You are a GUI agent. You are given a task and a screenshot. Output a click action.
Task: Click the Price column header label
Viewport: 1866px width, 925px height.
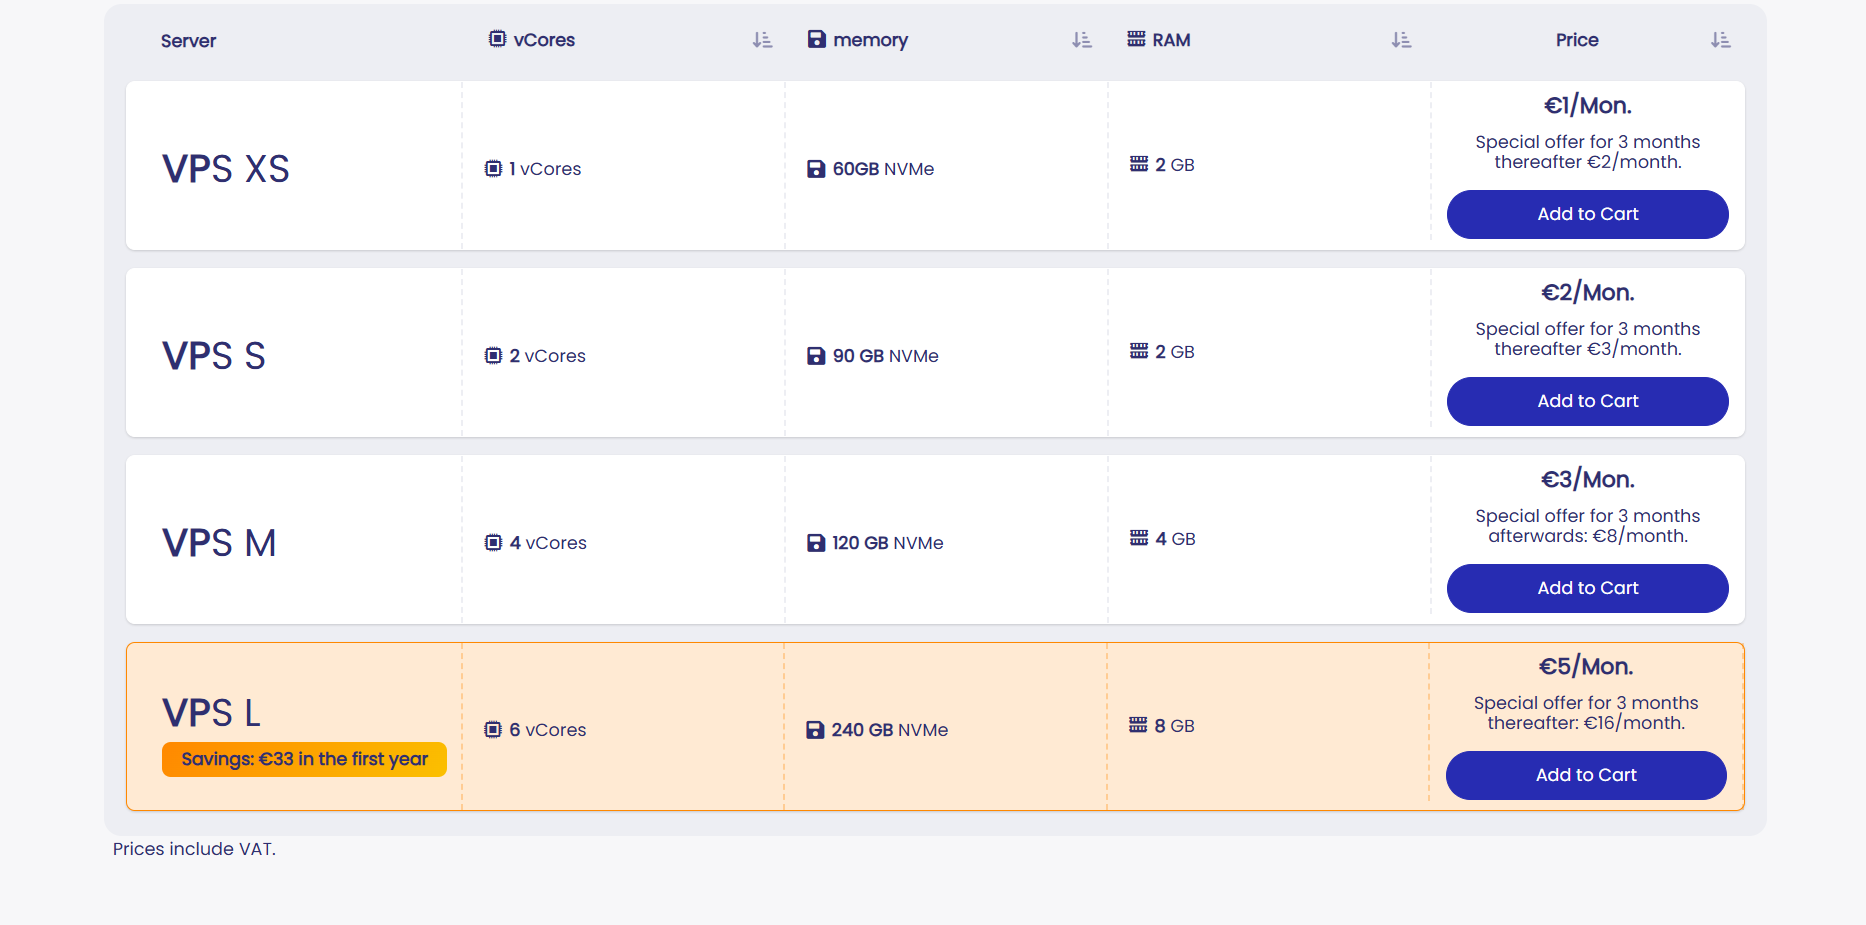coord(1577,40)
